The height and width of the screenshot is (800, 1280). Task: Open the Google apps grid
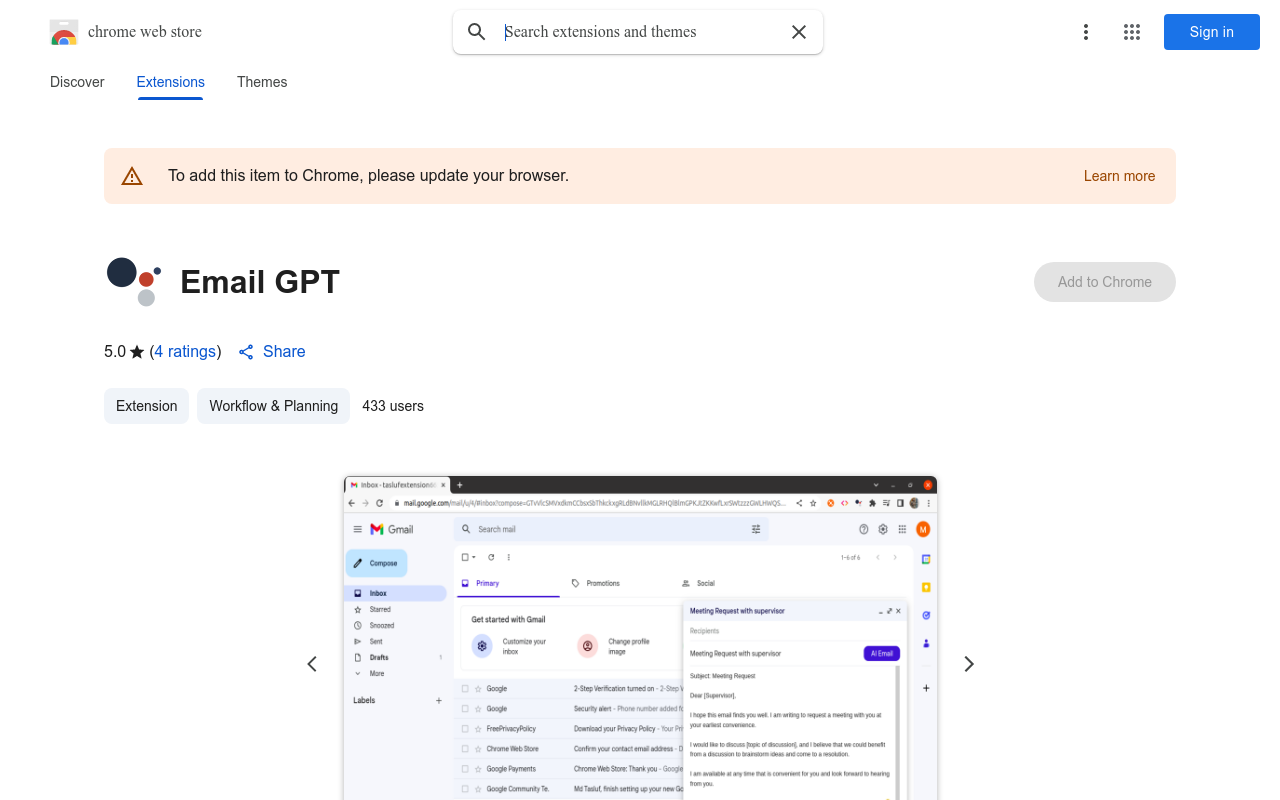point(1132,32)
